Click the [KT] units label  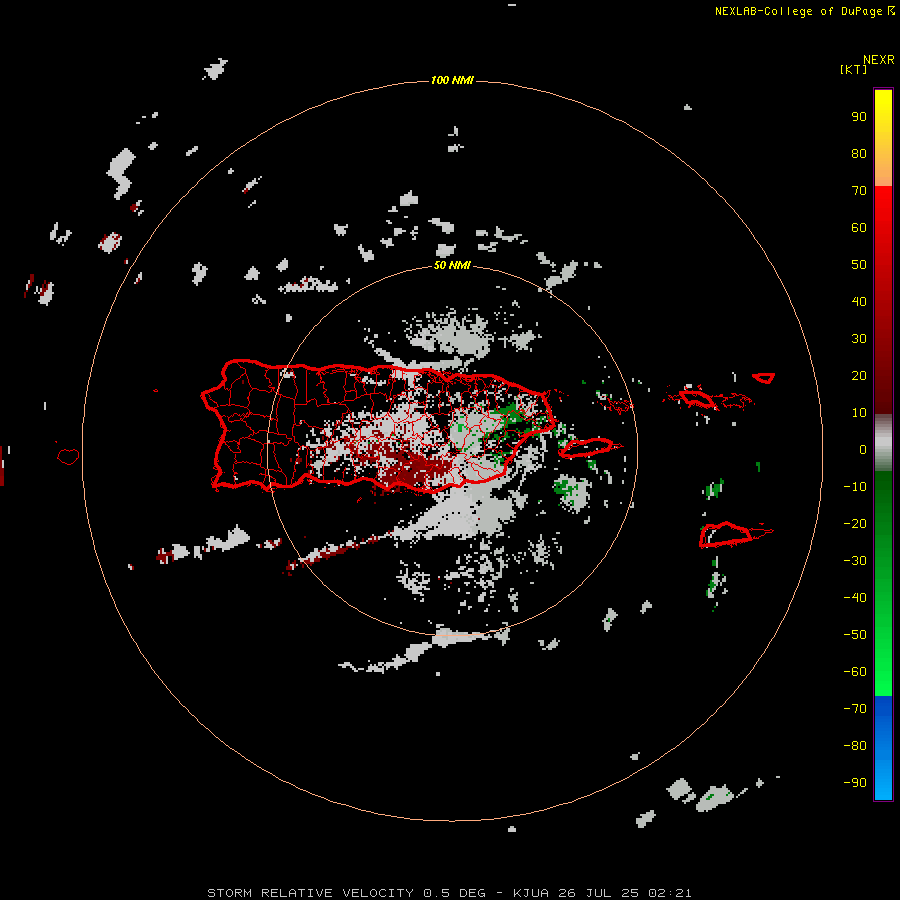(853, 69)
